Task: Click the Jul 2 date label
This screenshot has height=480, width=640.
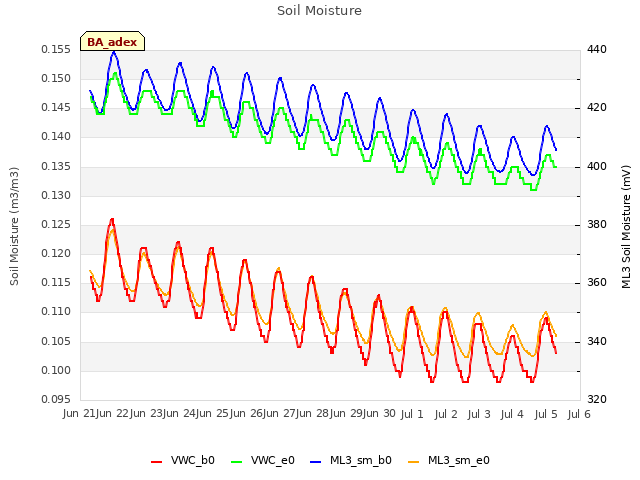Action: click(x=445, y=415)
